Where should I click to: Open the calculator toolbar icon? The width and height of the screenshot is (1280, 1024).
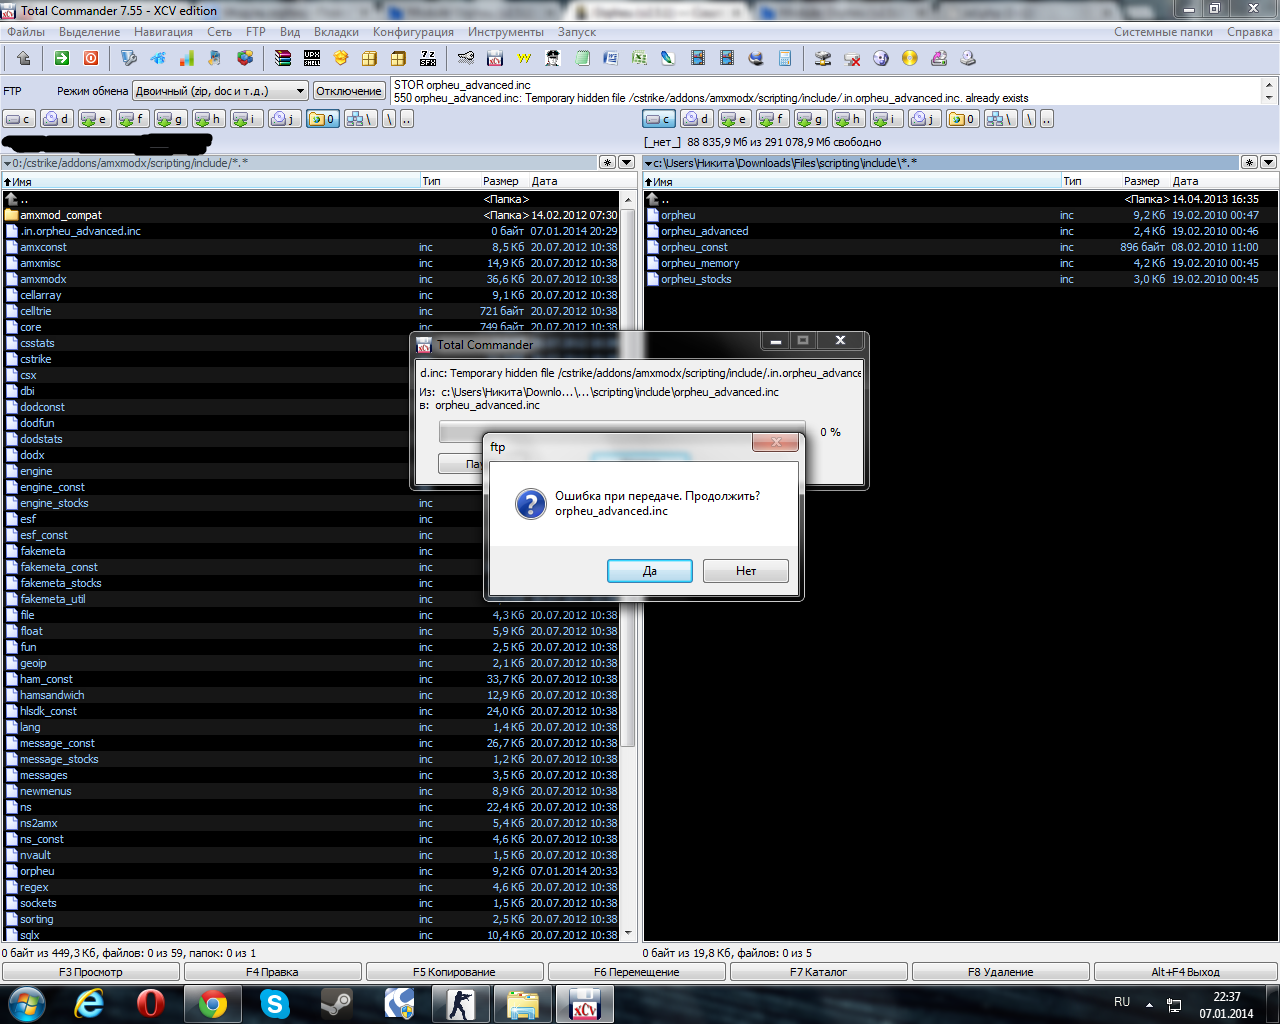point(785,58)
